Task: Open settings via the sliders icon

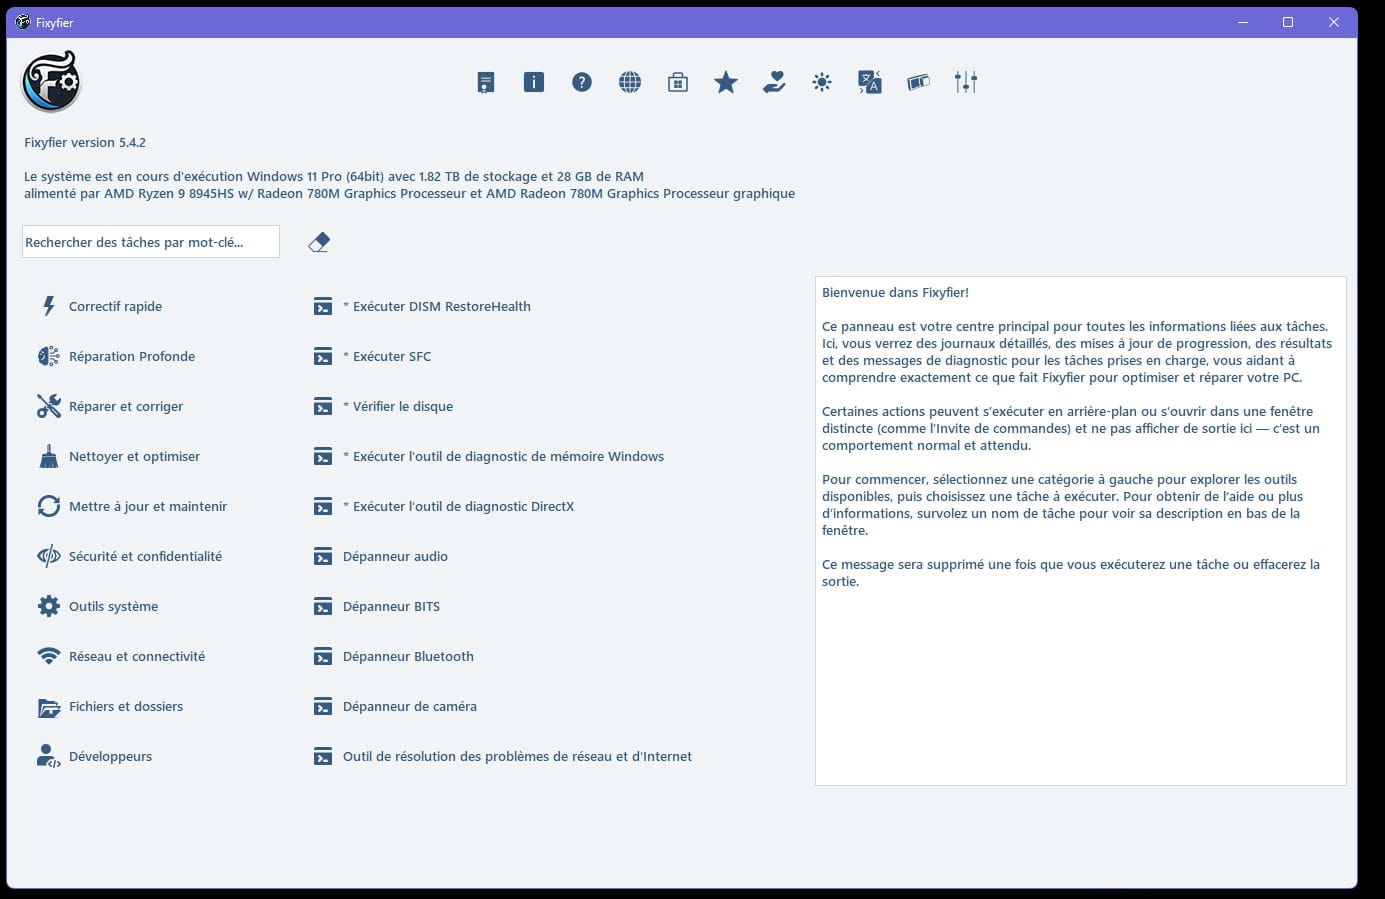Action: tap(966, 82)
